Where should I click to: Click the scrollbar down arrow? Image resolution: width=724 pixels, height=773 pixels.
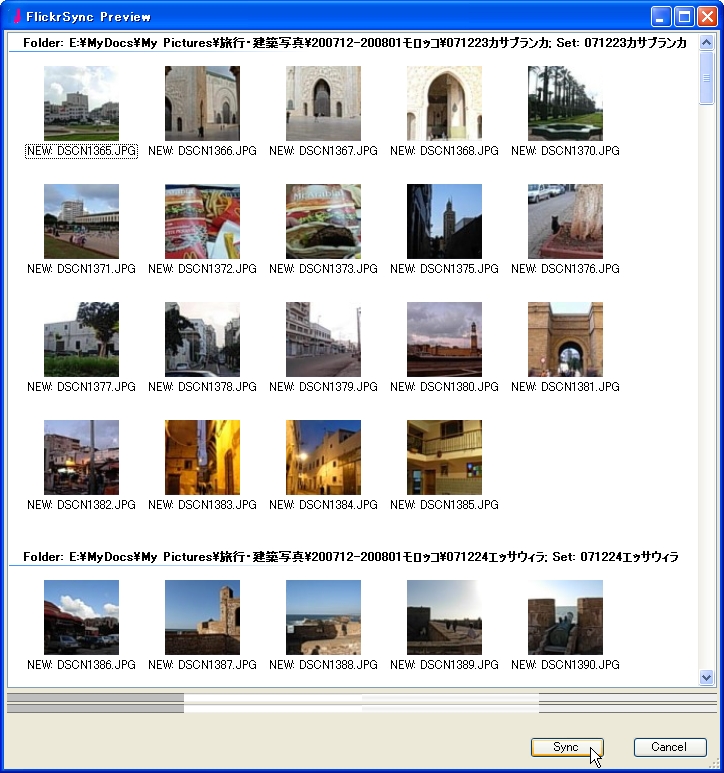[x=706, y=677]
